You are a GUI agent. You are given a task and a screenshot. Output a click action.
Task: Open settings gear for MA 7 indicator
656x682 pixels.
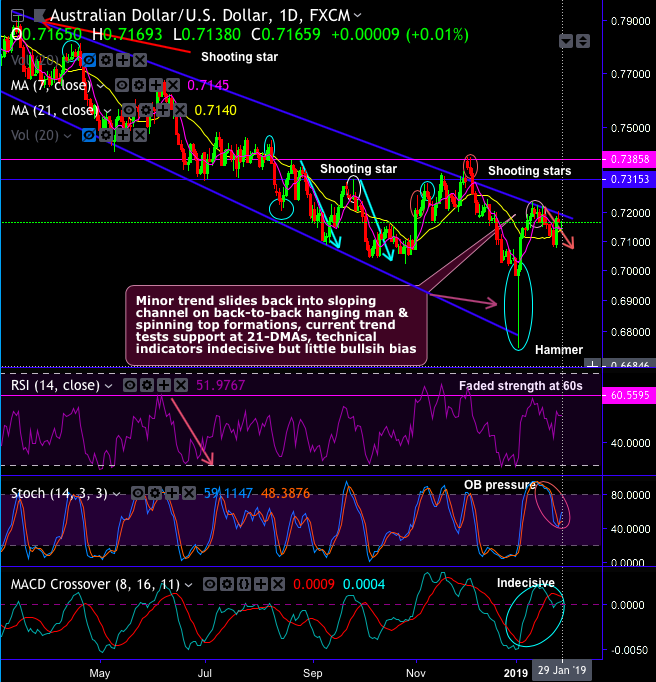coord(139,85)
